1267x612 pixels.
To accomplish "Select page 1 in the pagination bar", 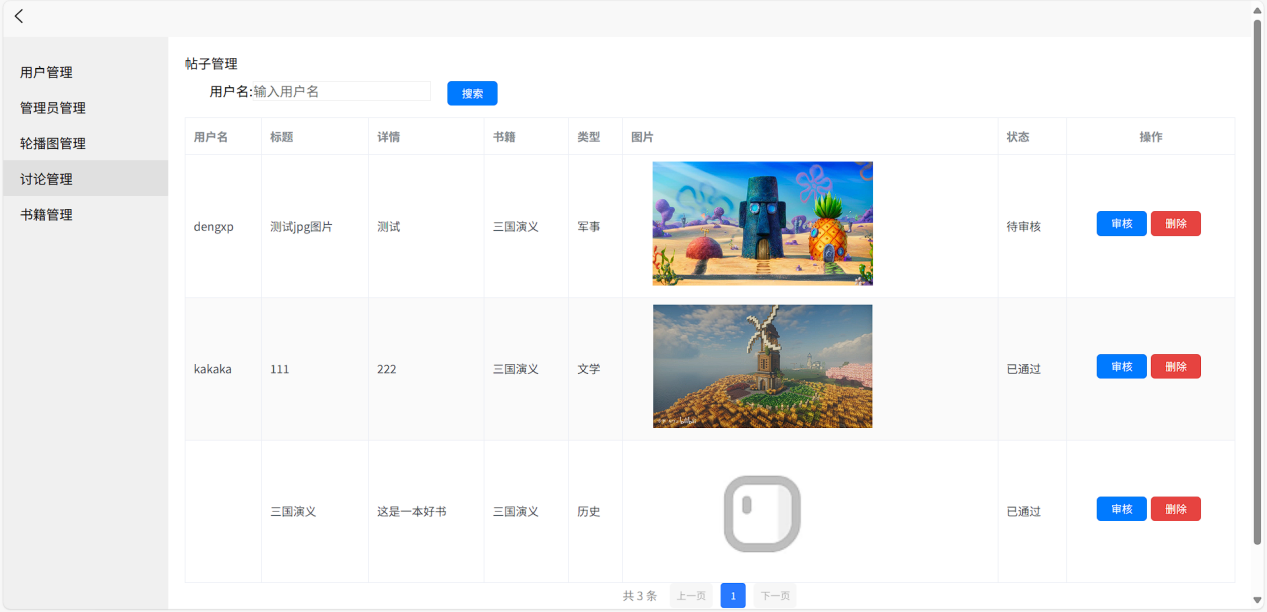I will (x=733, y=594).
